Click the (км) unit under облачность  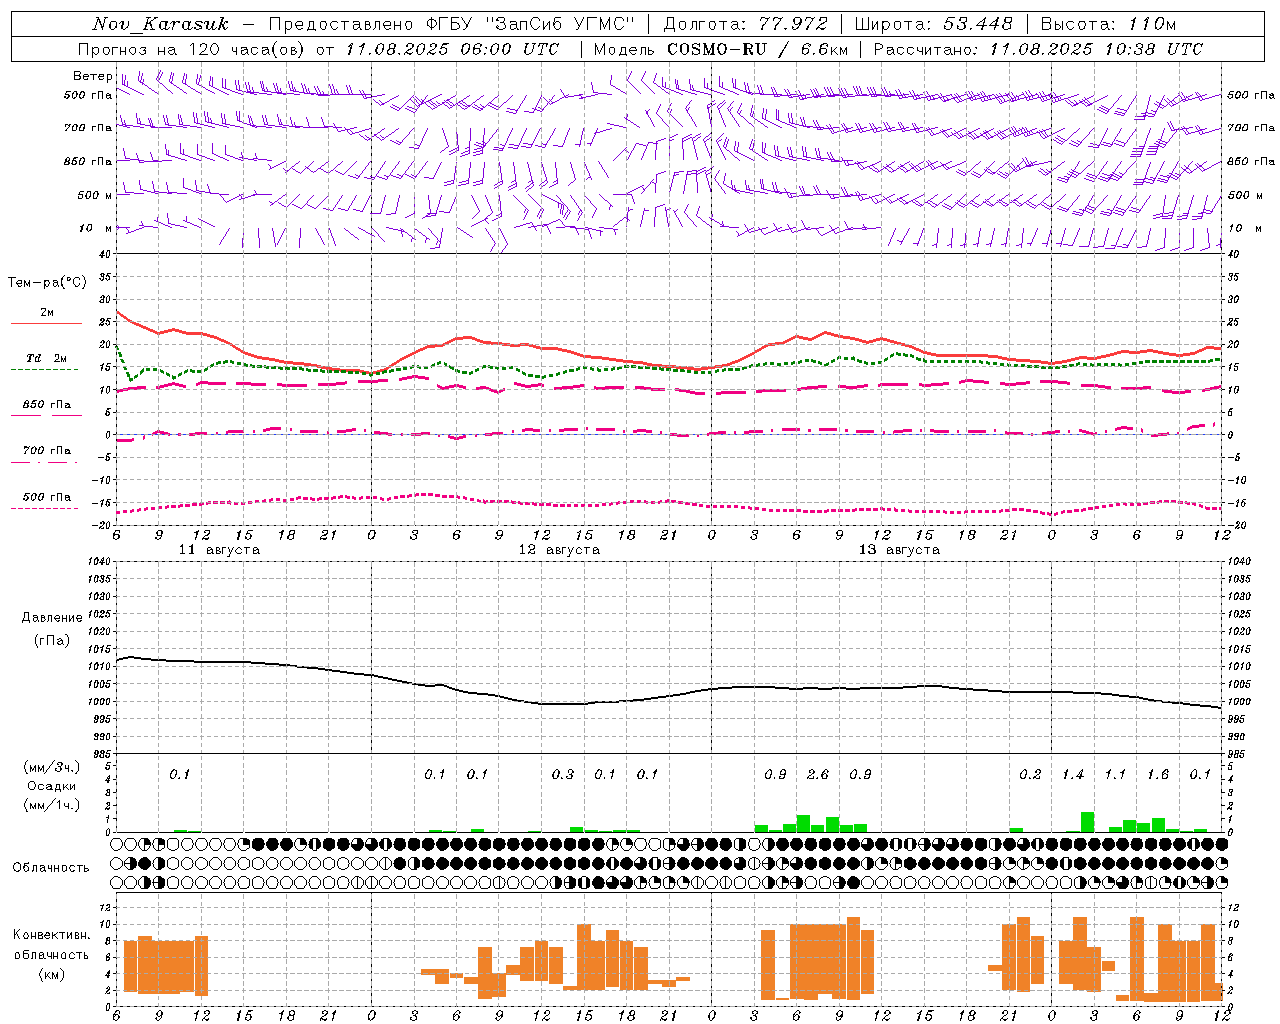[52, 974]
